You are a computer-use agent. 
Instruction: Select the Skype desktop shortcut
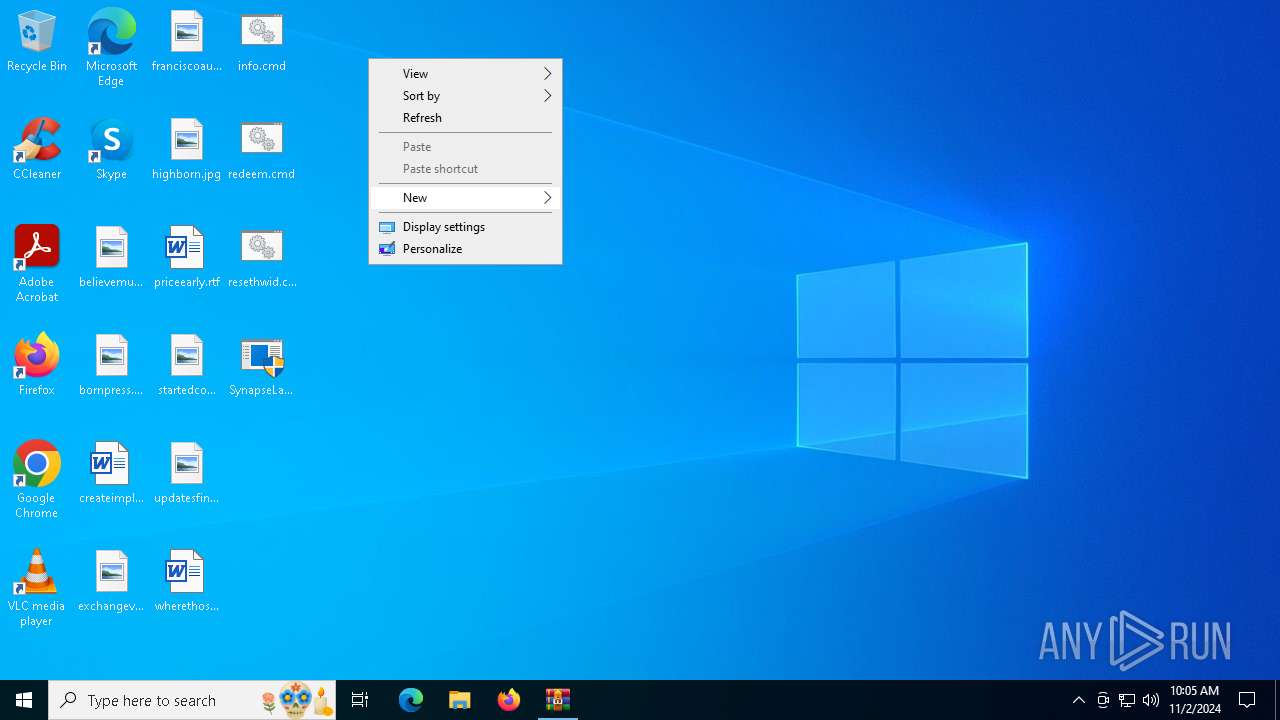111,149
